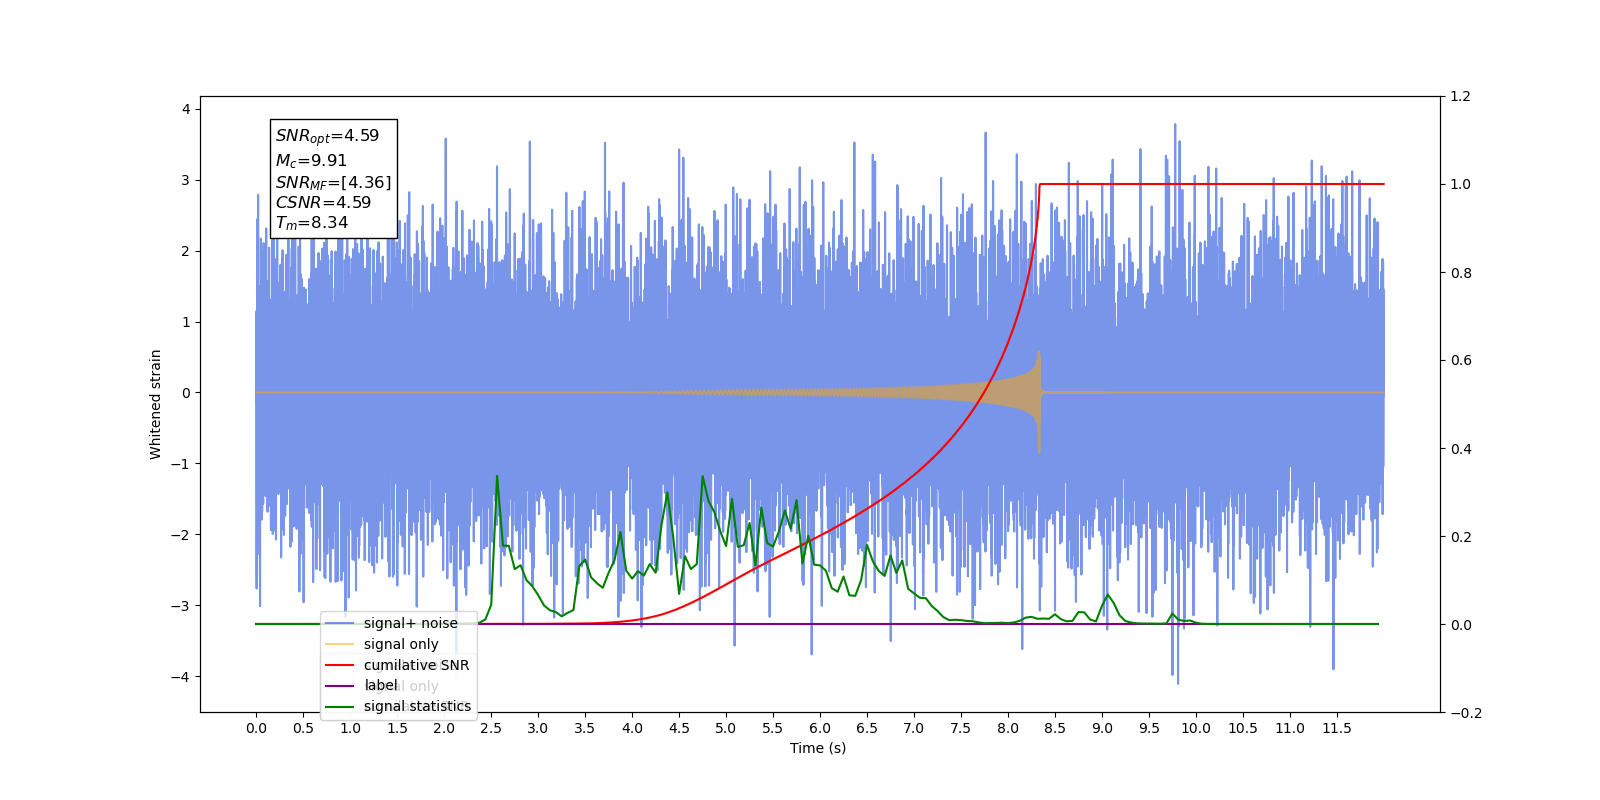The width and height of the screenshot is (1600, 800).
Task: Click the SNR_opt=4.59 annotation text
Action: tap(327, 136)
